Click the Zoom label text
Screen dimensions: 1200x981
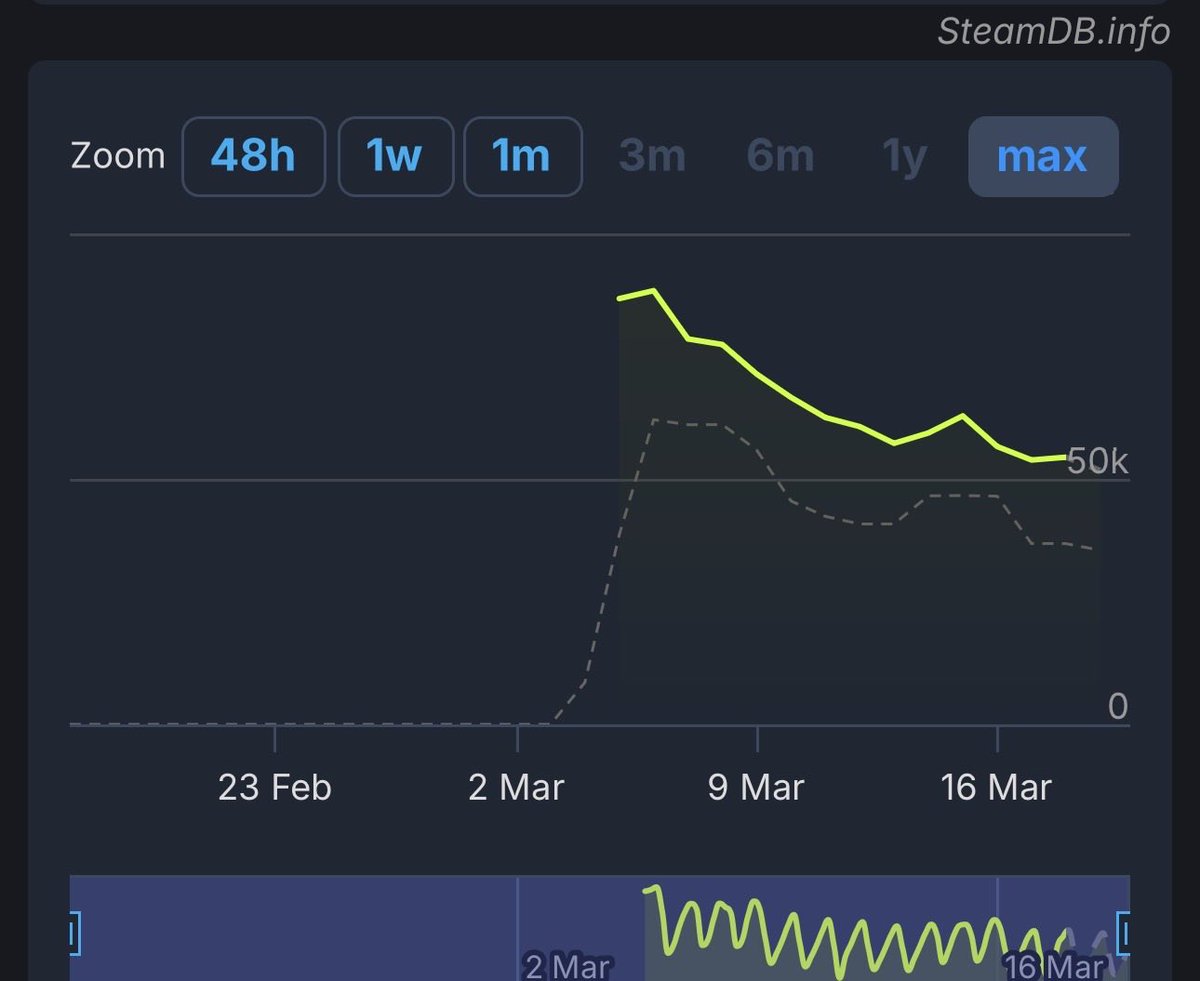[118, 157]
